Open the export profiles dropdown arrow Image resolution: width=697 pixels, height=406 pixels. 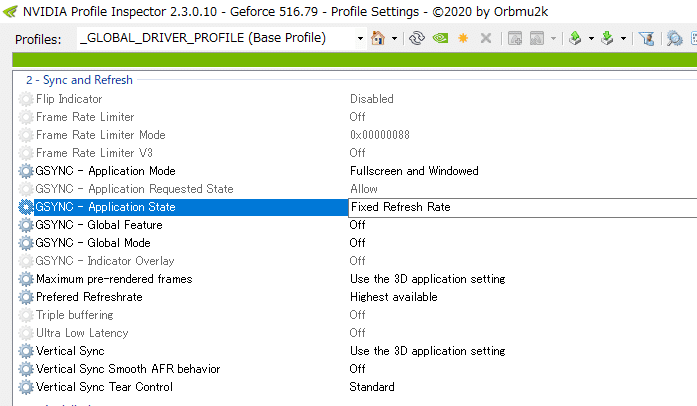click(x=591, y=39)
